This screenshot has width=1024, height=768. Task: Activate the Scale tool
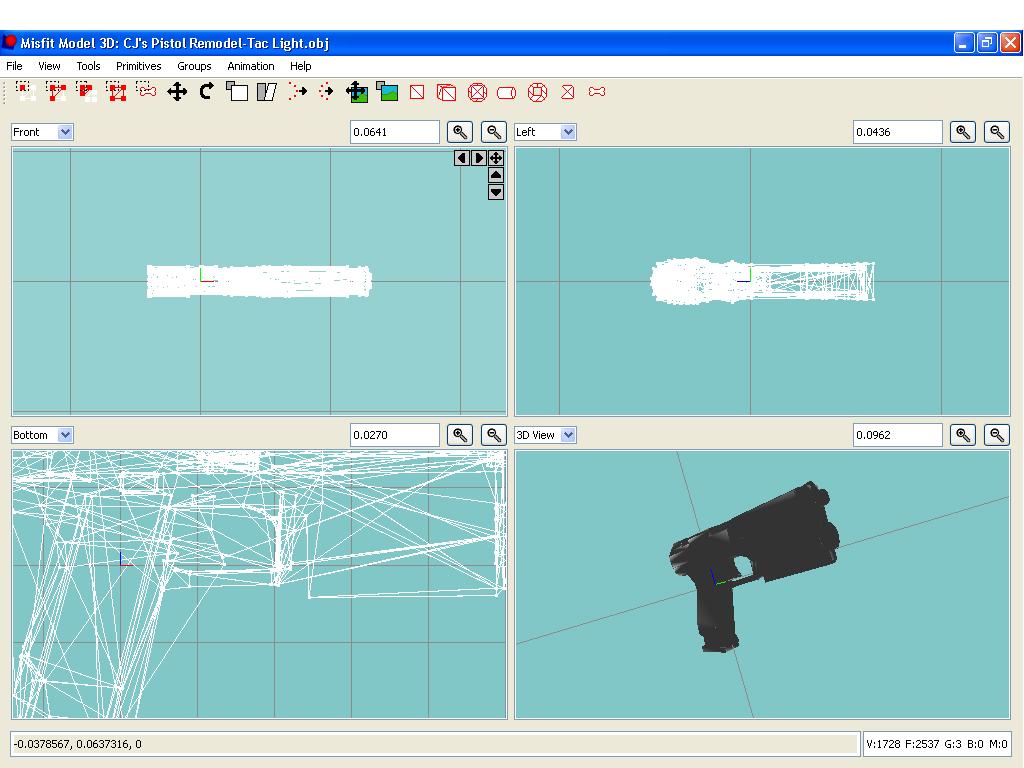click(237, 92)
